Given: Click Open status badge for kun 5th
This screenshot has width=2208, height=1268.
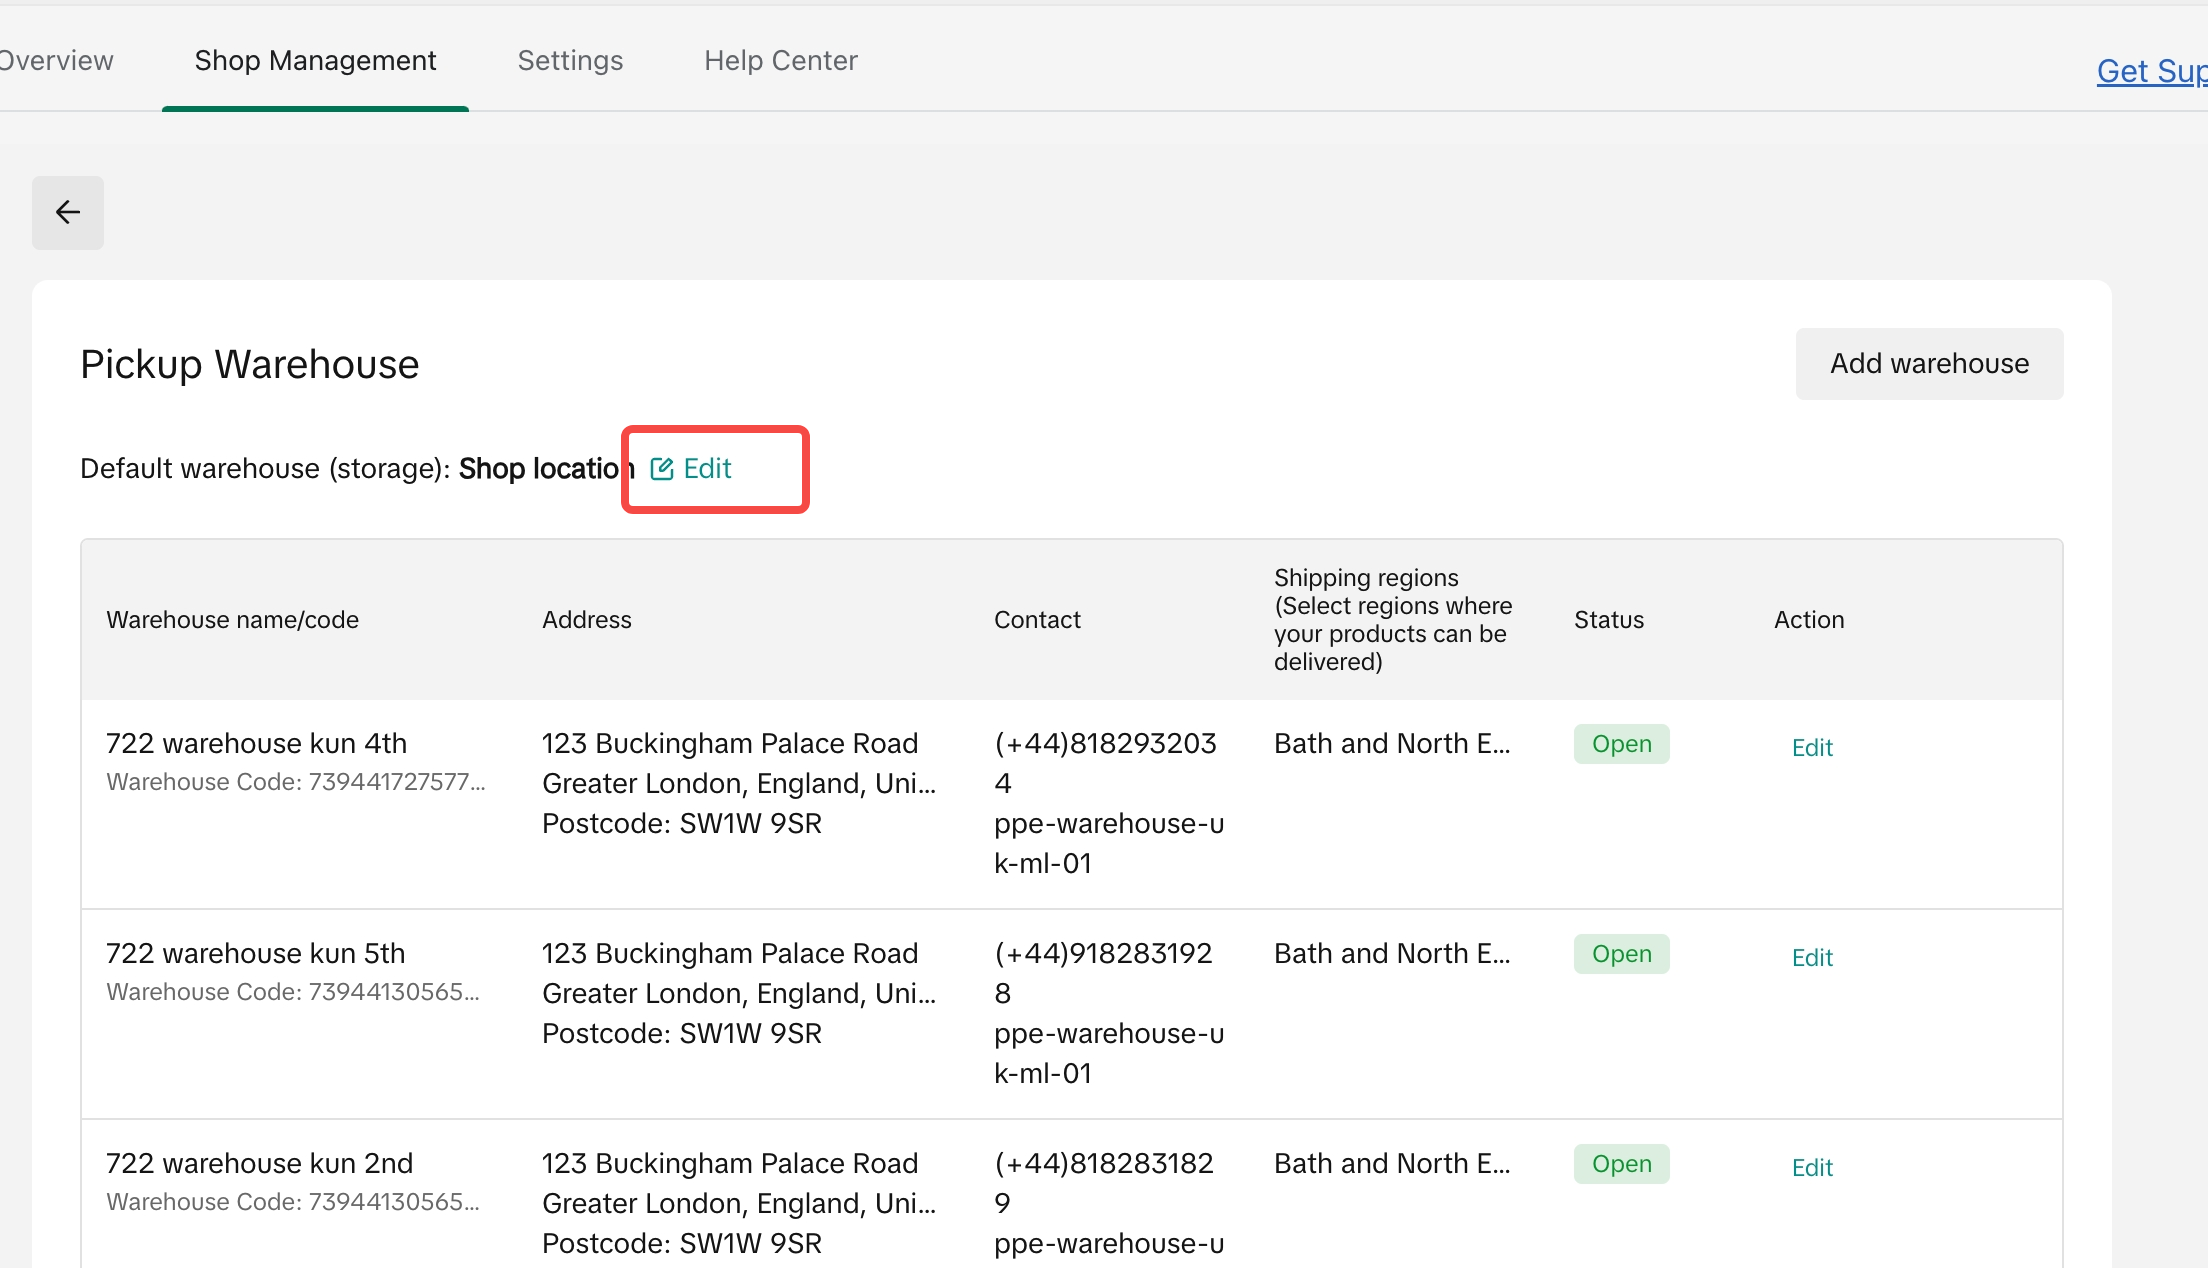Looking at the screenshot, I should [1621, 954].
